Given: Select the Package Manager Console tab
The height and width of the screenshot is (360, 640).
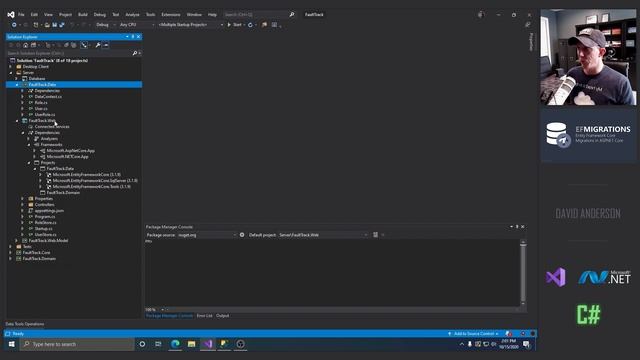Looking at the screenshot, I should (169, 316).
